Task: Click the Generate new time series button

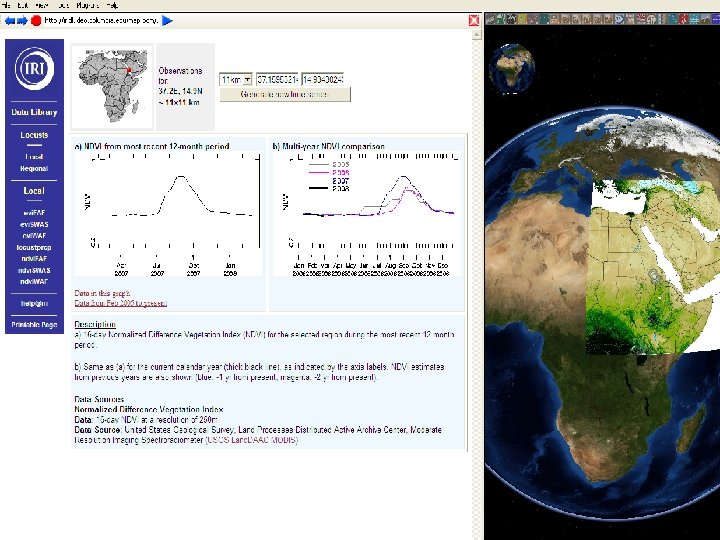Action: (285, 94)
